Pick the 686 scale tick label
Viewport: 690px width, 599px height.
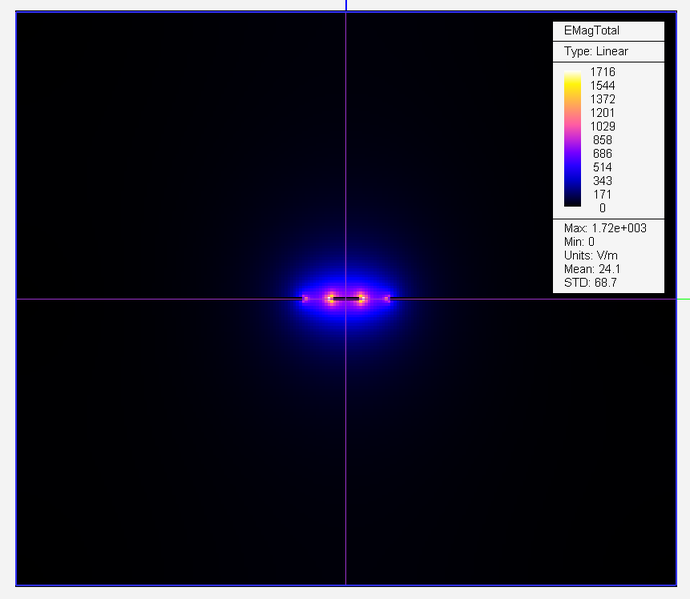[x=602, y=154]
